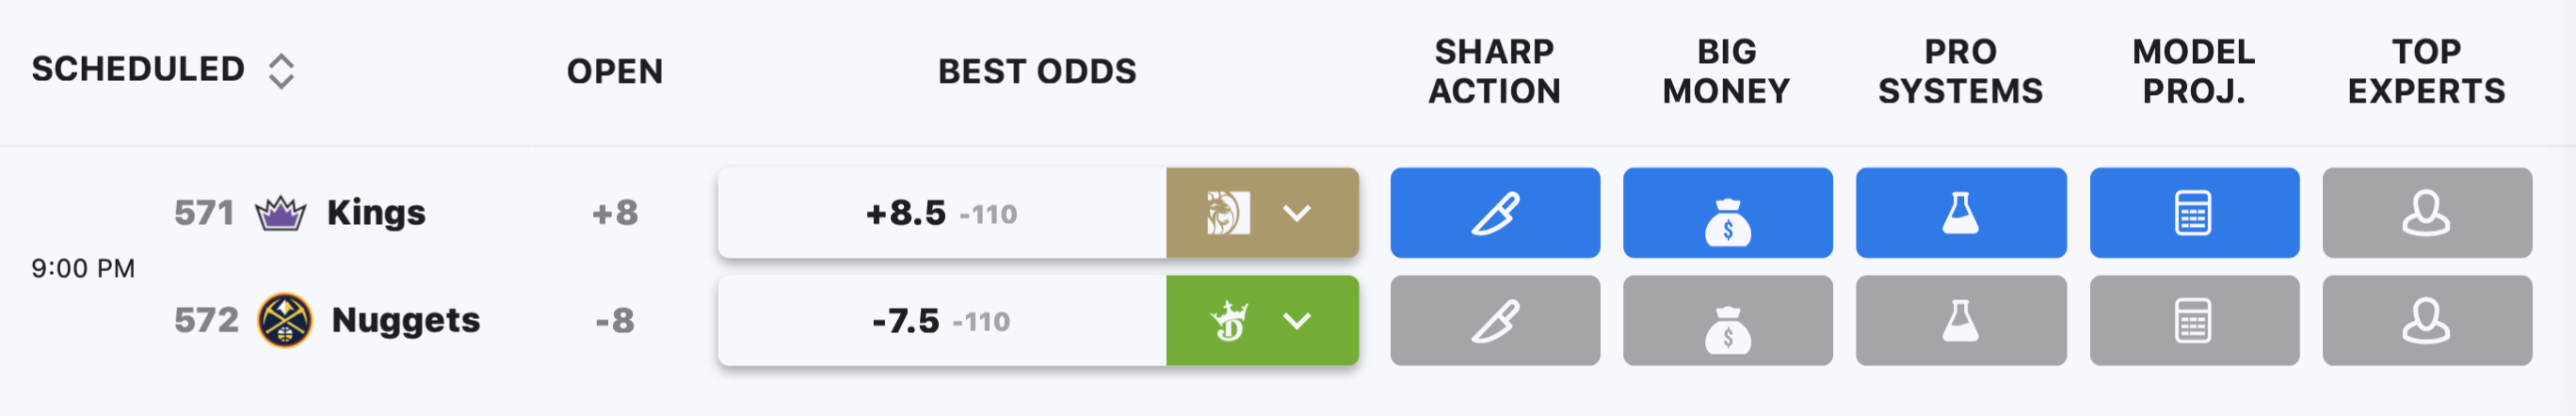Click the DraftKings green sportsbook logo

click(x=1229, y=321)
